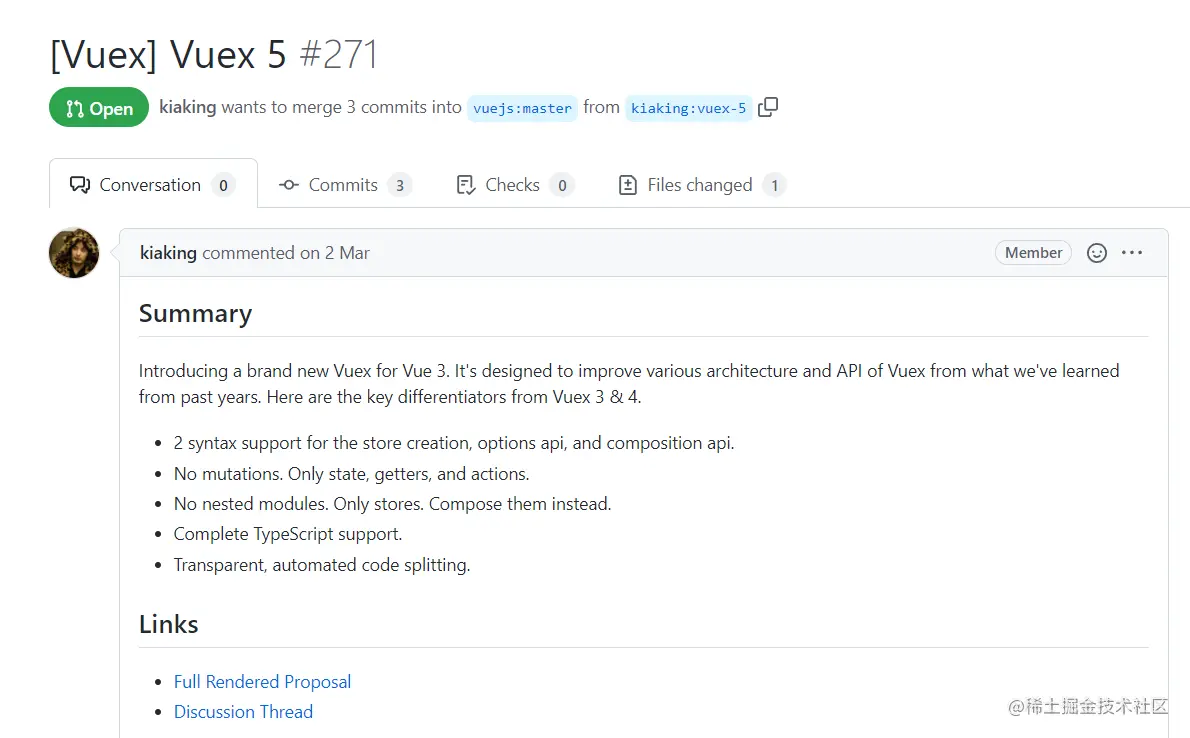Image resolution: width=1190 pixels, height=738 pixels.
Task: Click the Commits count badge showing 3
Action: [400, 185]
